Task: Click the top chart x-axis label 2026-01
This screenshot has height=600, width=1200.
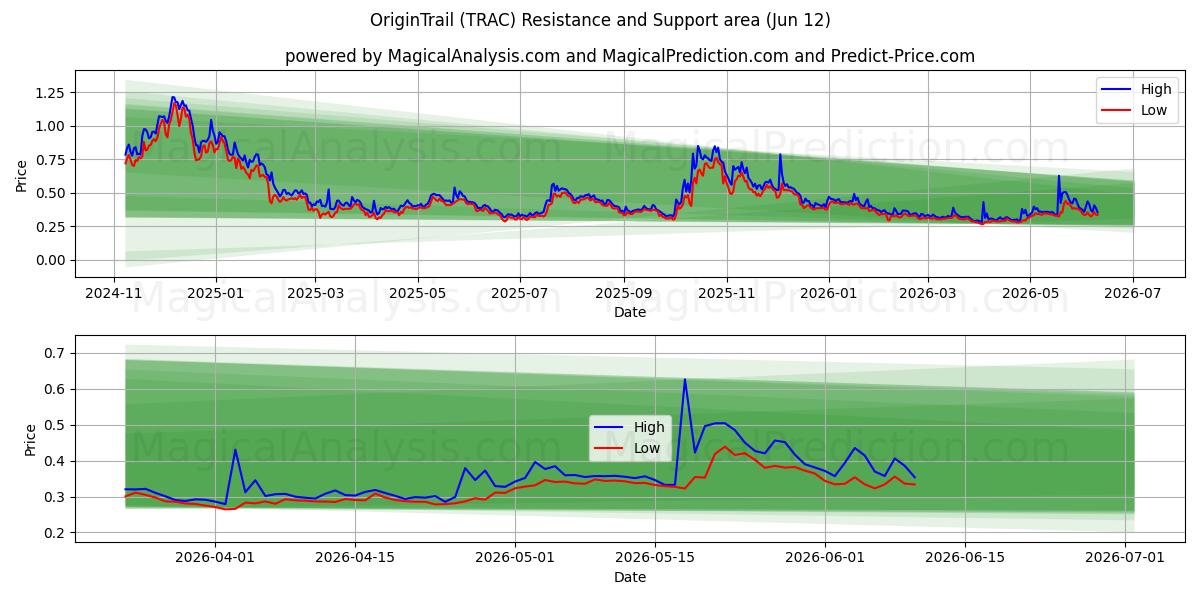Action: click(828, 294)
